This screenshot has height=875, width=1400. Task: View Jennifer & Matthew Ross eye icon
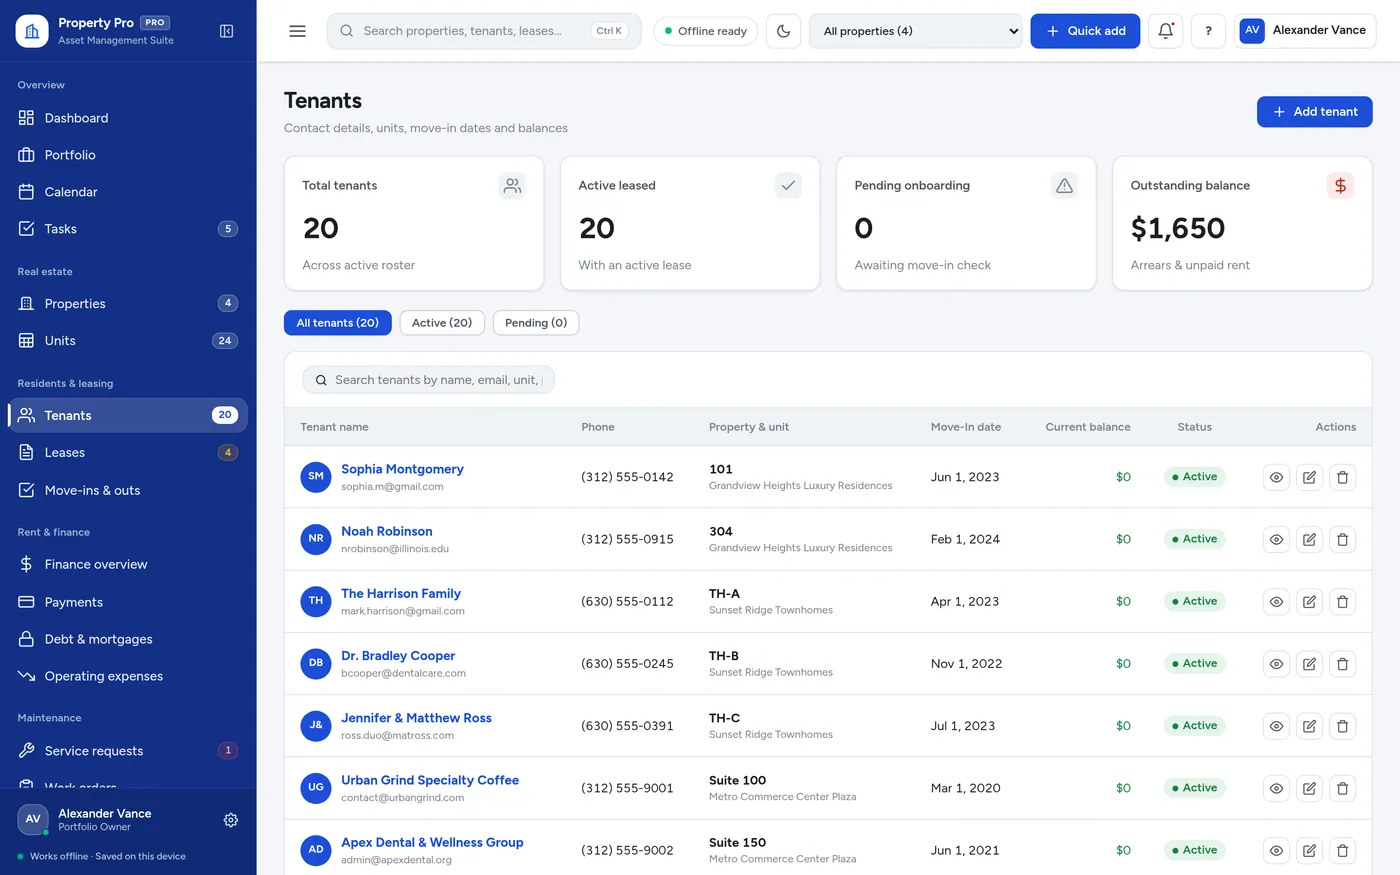[1276, 726]
